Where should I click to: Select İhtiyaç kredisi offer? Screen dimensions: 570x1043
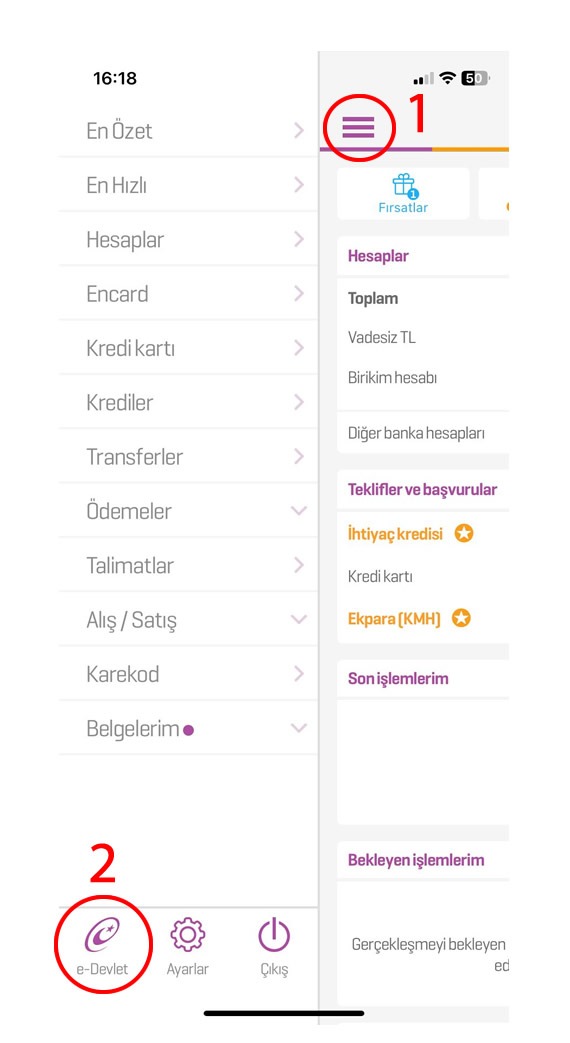pos(395,533)
